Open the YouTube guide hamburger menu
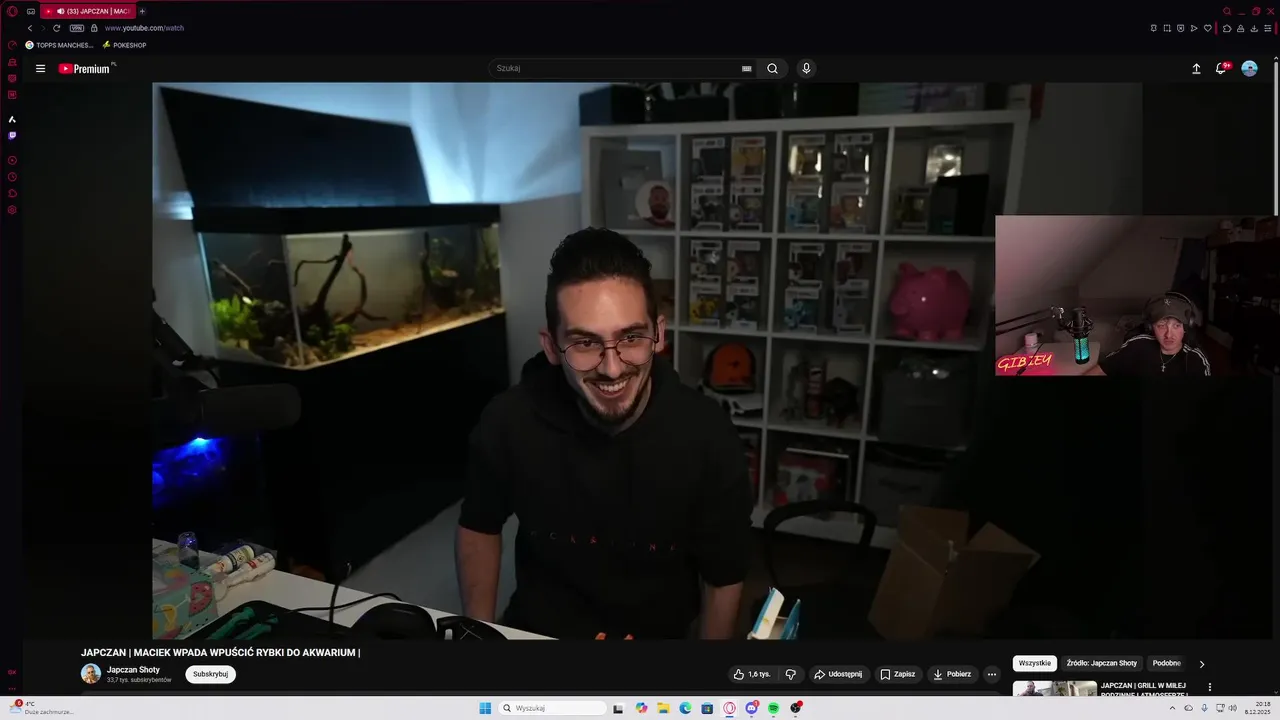Screen dimensions: 1280x720 coord(40,69)
